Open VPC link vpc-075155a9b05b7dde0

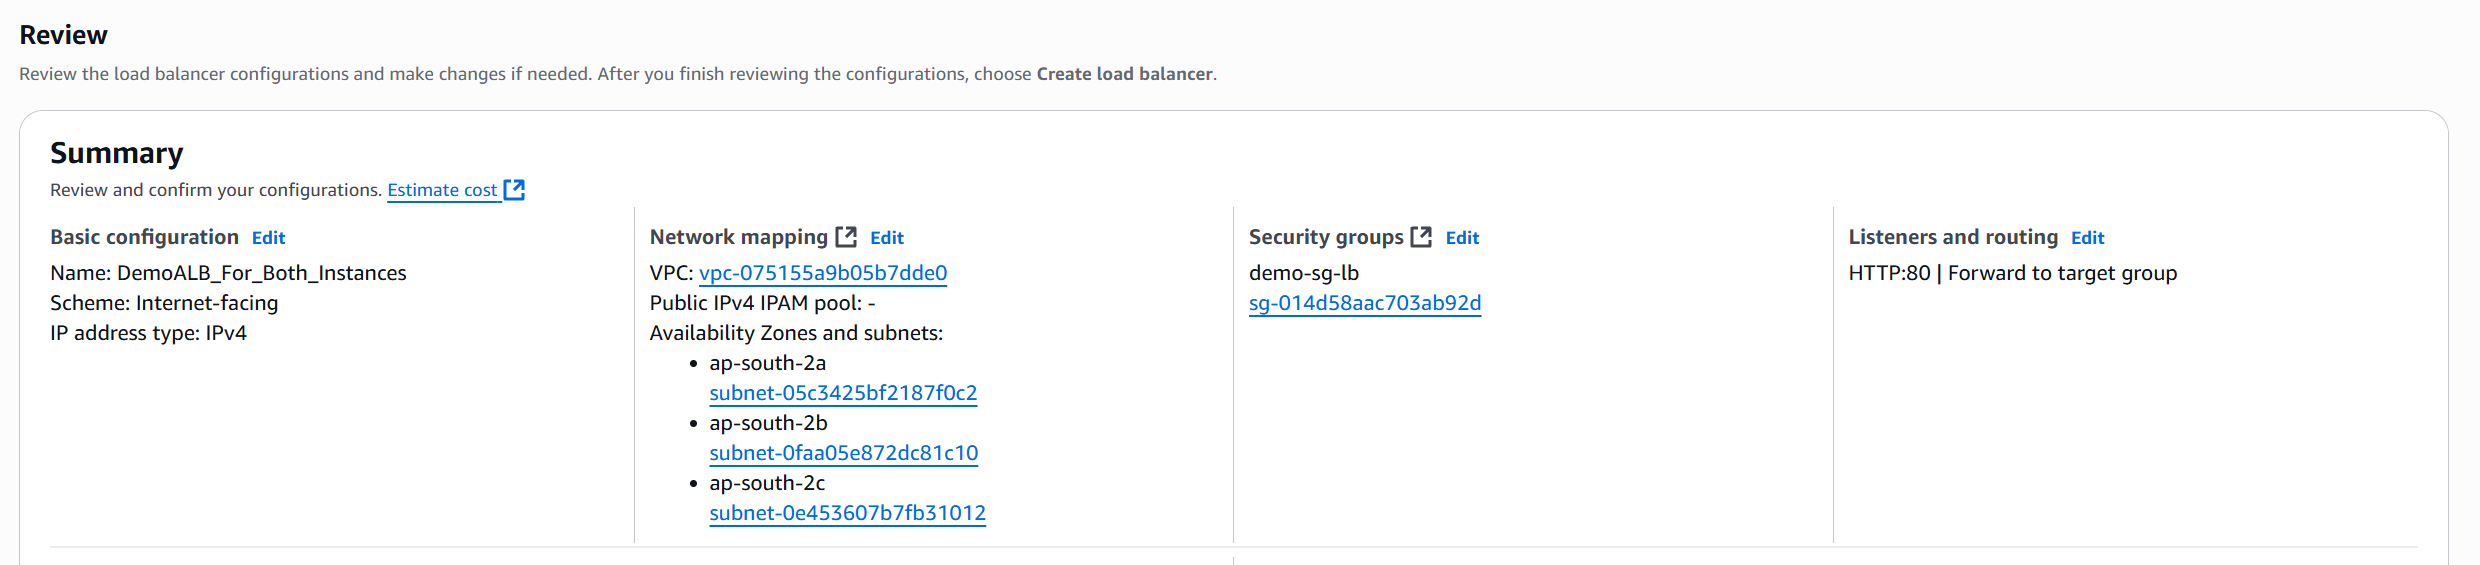click(x=822, y=273)
